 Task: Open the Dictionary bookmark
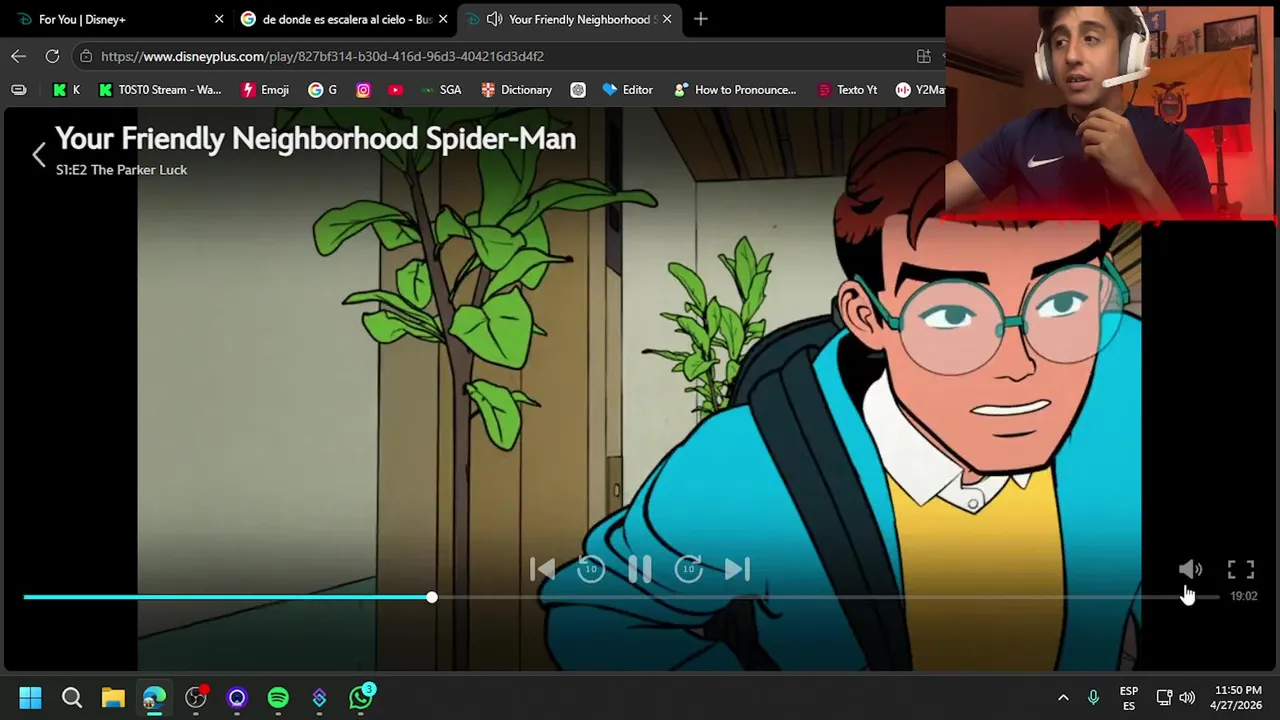click(x=516, y=90)
